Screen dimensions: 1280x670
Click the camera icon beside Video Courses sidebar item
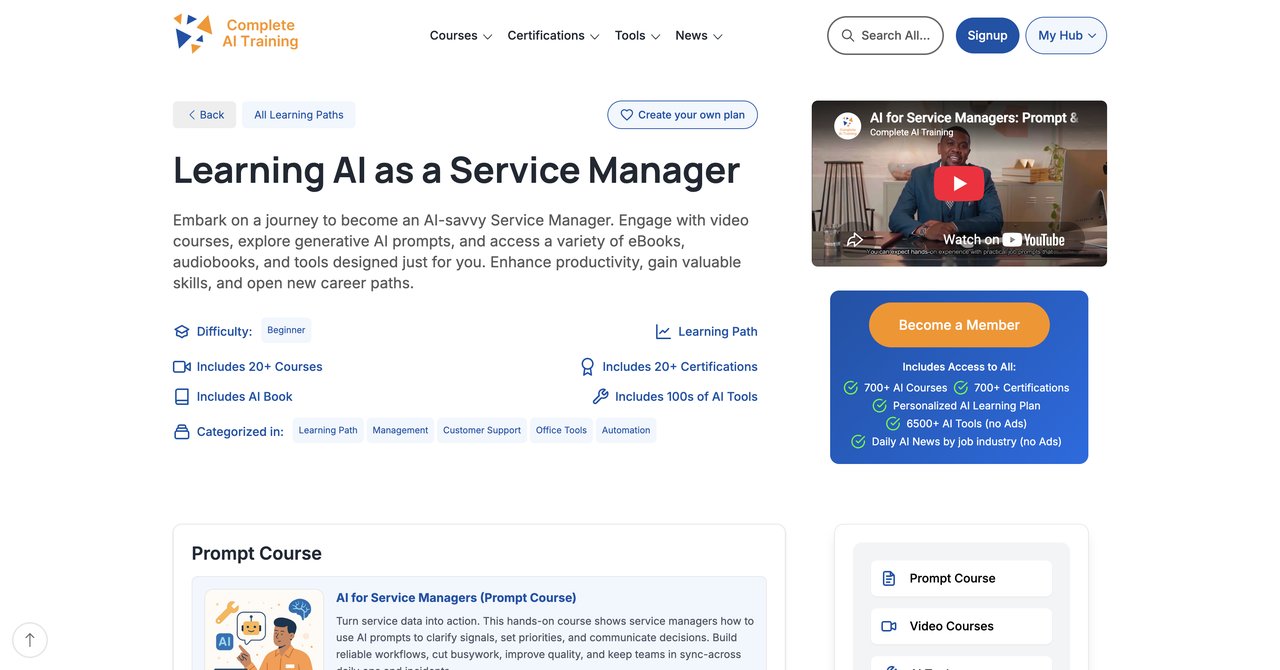coord(889,626)
